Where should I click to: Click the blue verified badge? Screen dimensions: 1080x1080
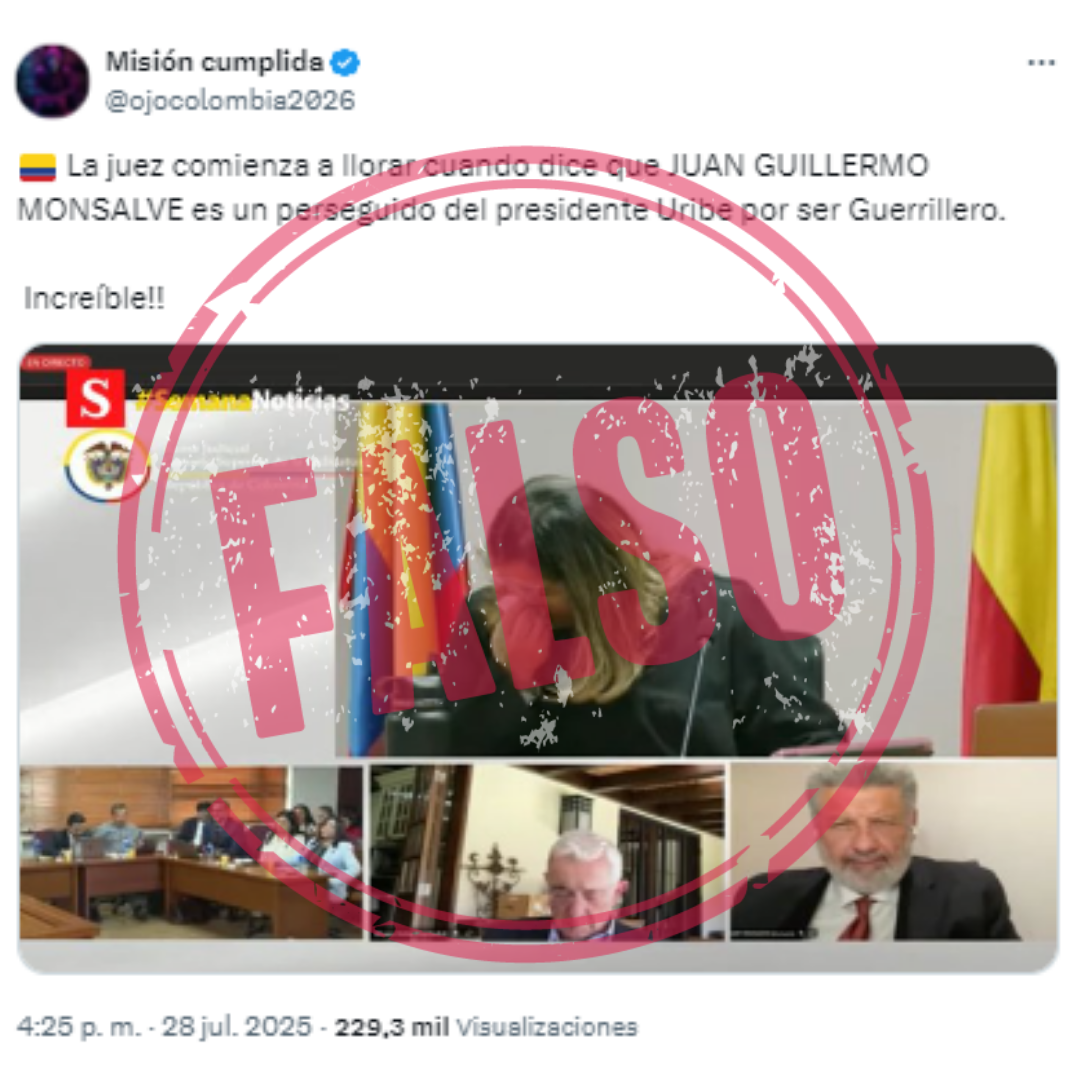(345, 63)
